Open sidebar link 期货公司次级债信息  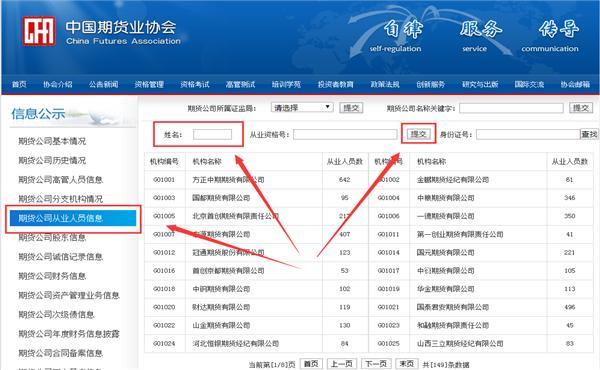[56, 315]
